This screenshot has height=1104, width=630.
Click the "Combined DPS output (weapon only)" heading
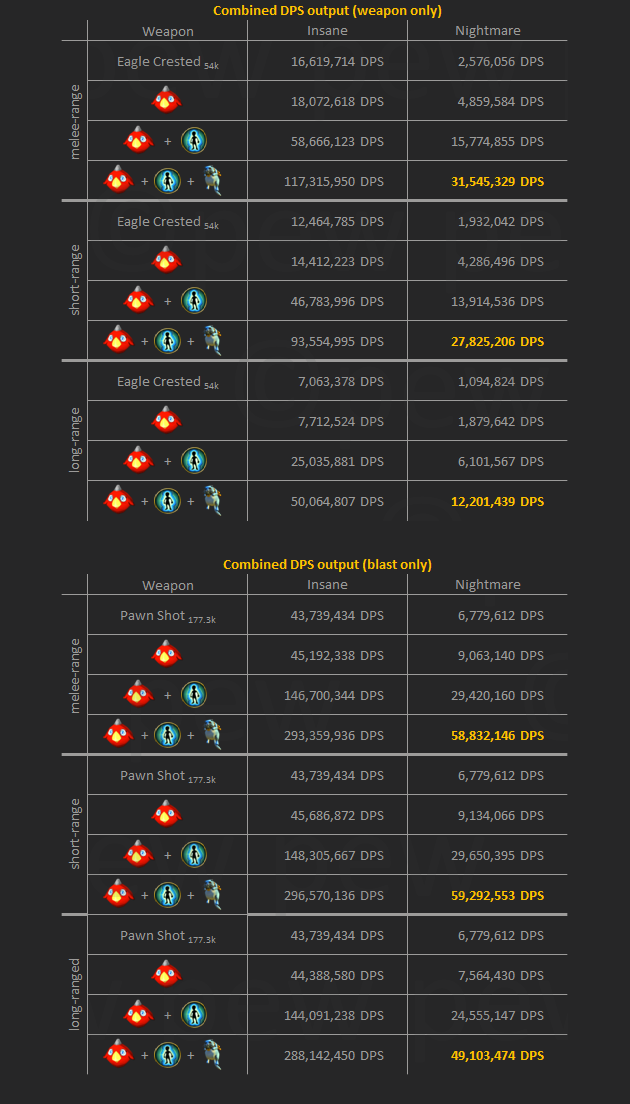(328, 11)
